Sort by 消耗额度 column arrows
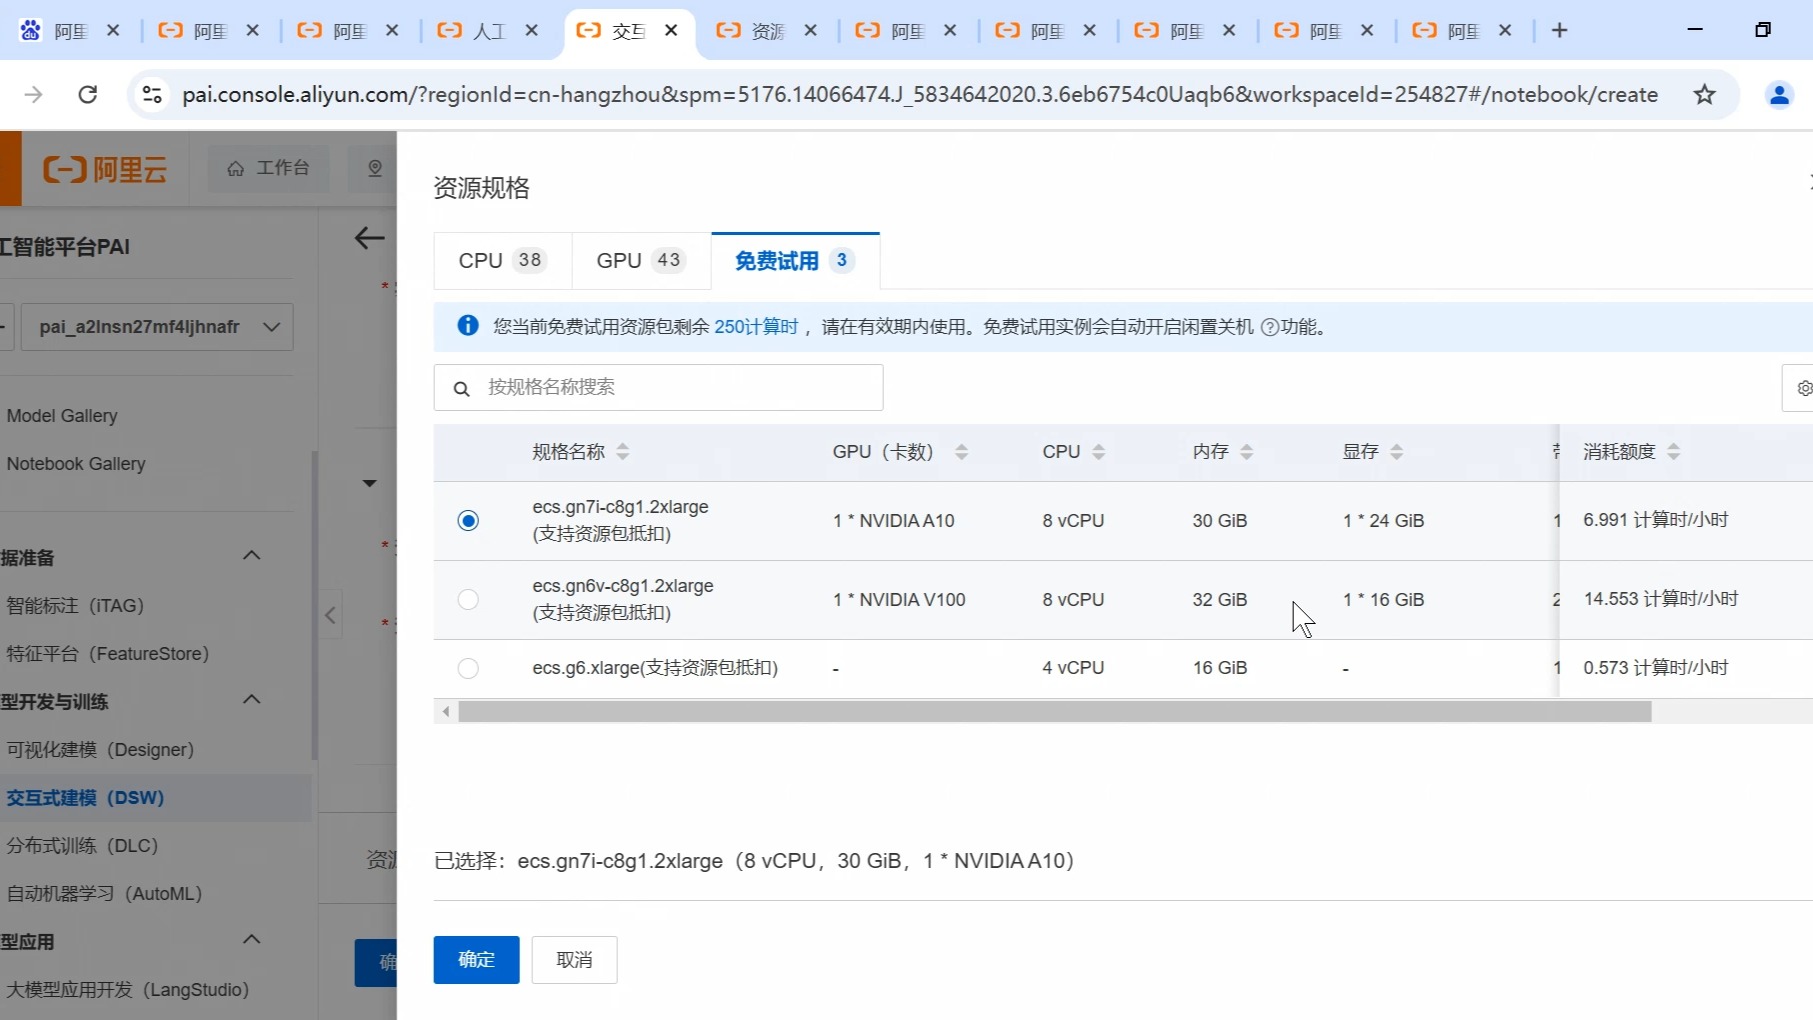This screenshot has width=1813, height=1020. point(1673,452)
